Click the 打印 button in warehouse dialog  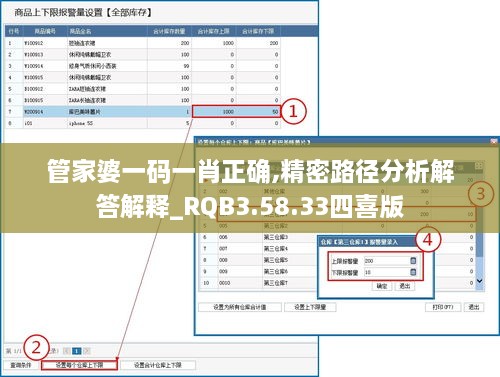443,307
